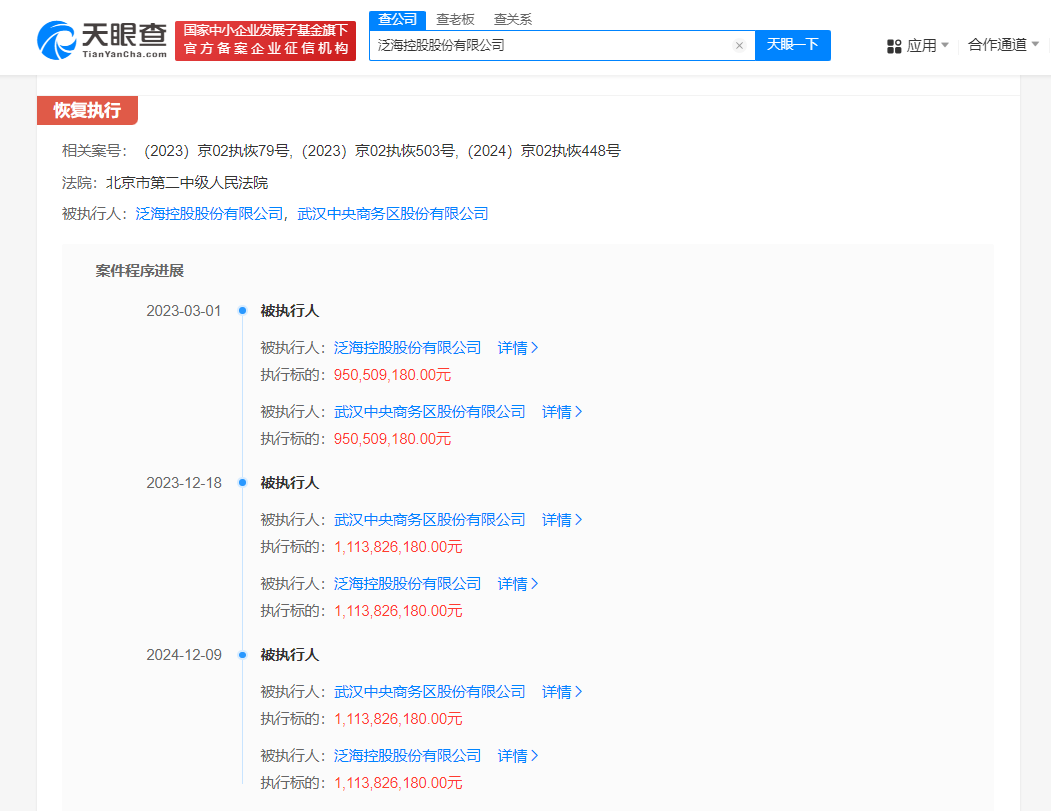Click the 2023-12-18 timeline dot
Screen dimensions: 1051x811
[x=243, y=483]
